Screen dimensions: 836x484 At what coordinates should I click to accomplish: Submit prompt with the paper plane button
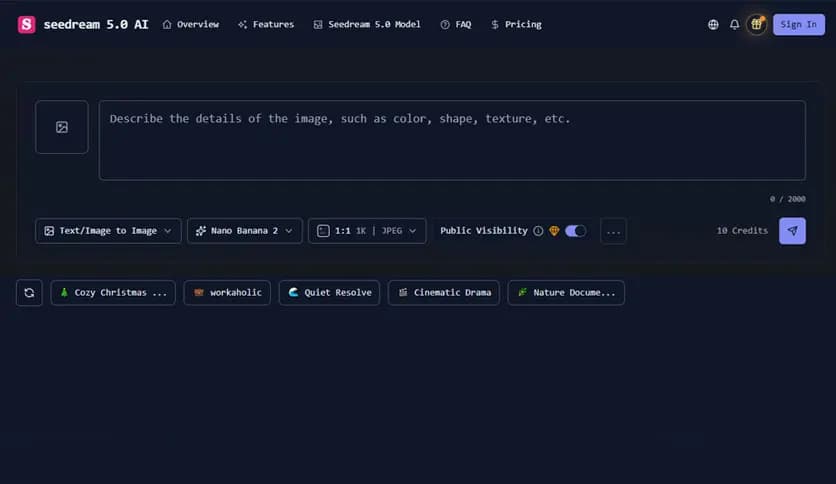pyautogui.click(x=792, y=231)
